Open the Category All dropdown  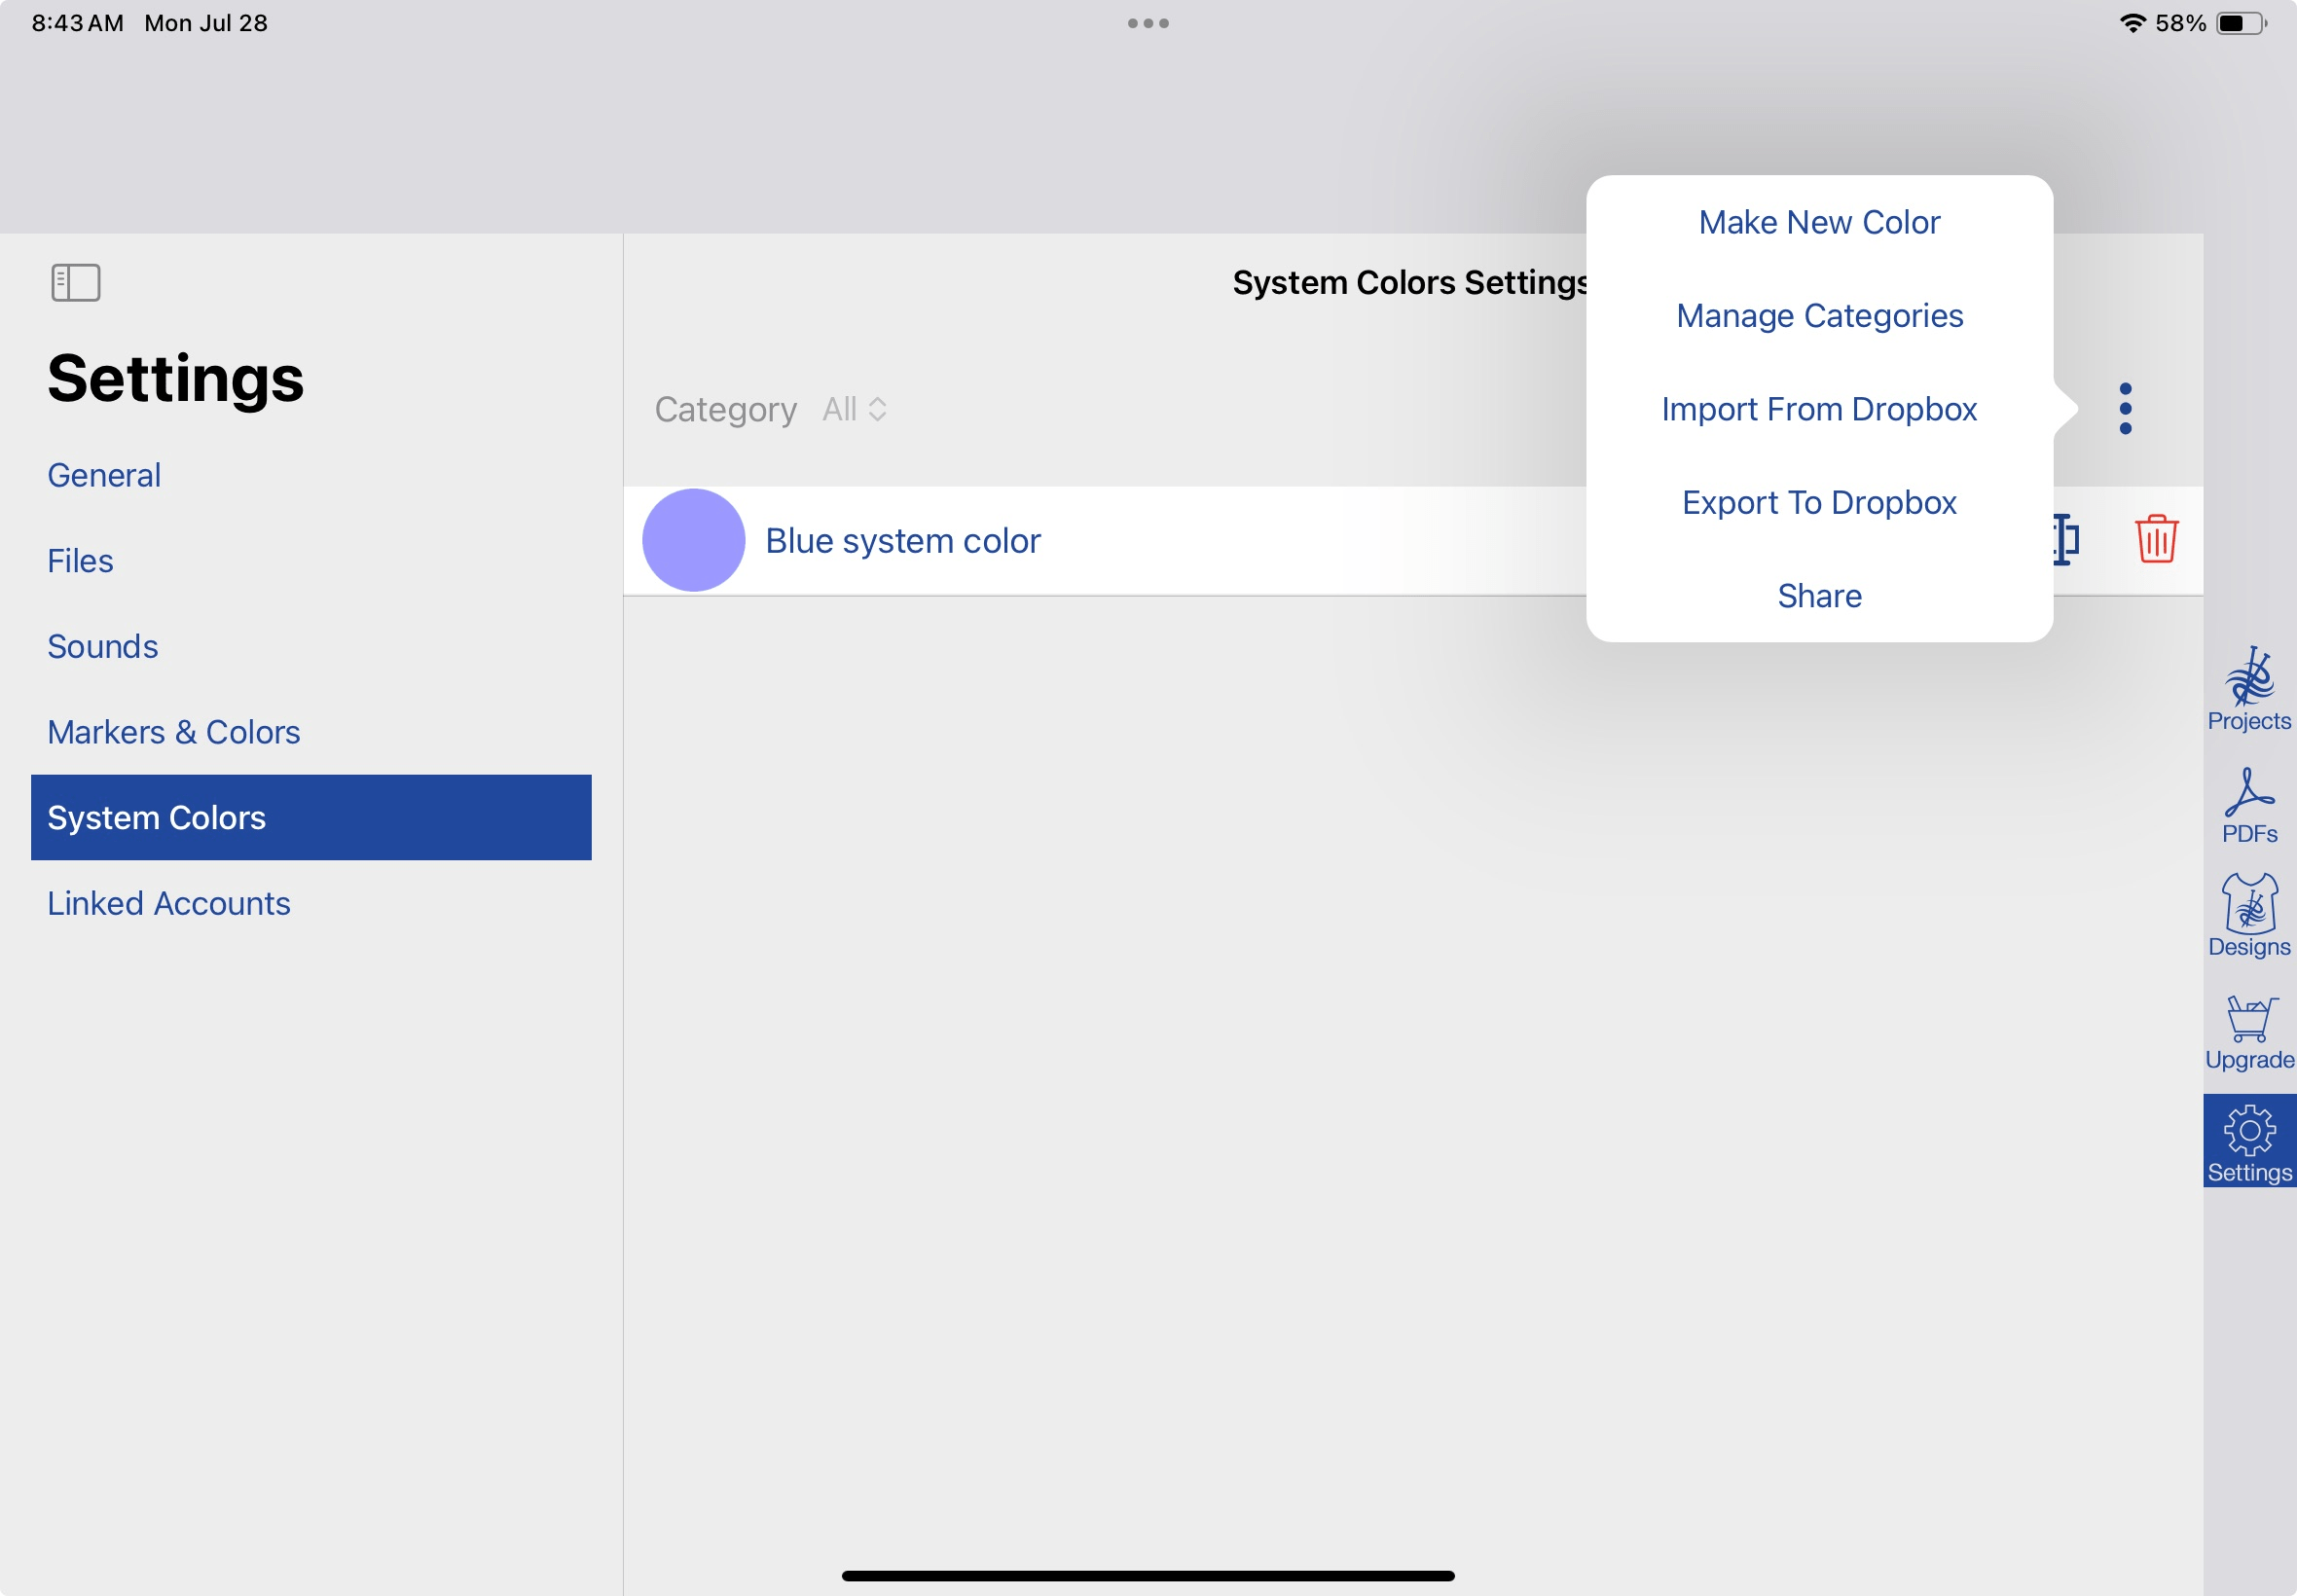tap(855, 409)
